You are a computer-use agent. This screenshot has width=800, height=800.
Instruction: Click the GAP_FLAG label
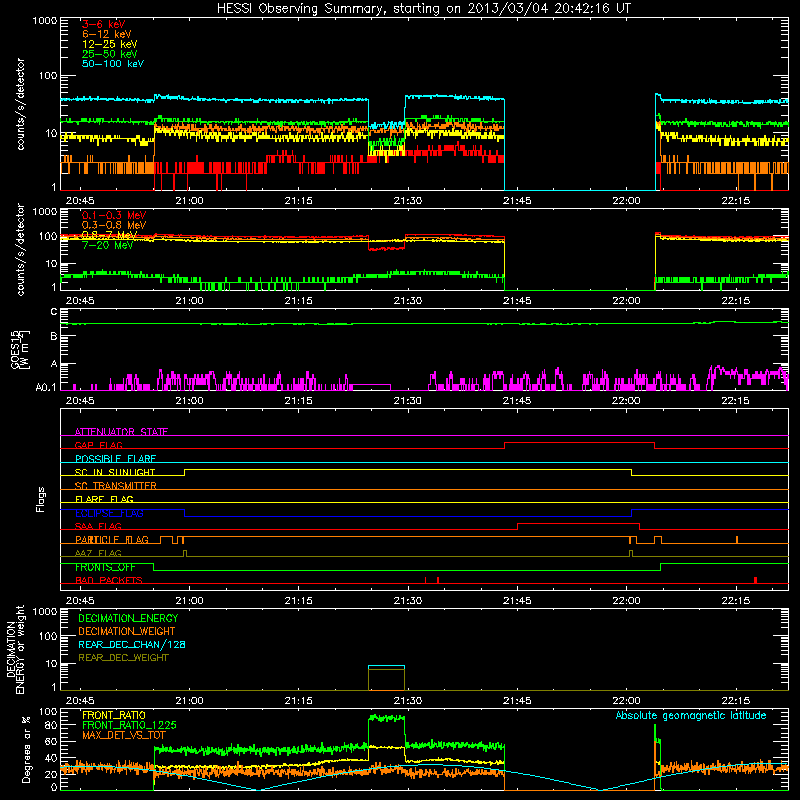(98, 445)
